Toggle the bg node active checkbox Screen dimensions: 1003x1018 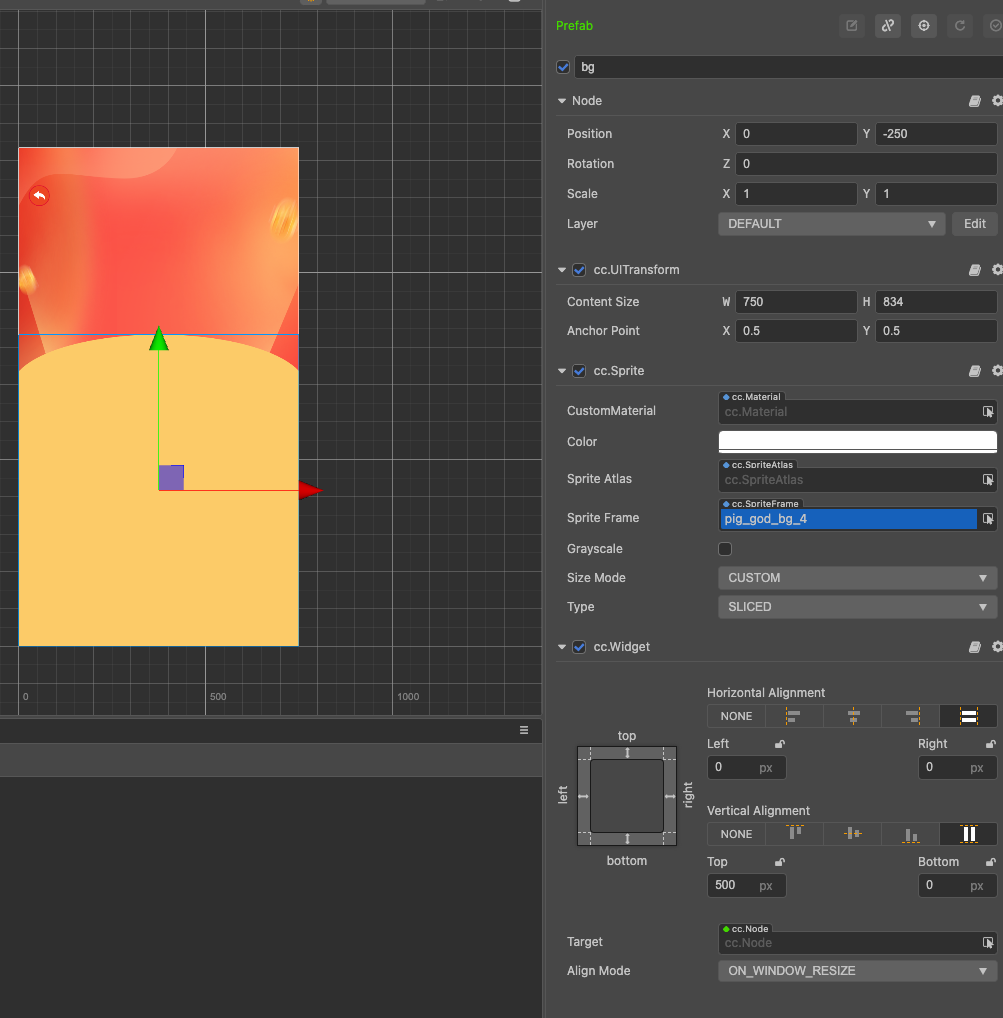pyautogui.click(x=563, y=68)
